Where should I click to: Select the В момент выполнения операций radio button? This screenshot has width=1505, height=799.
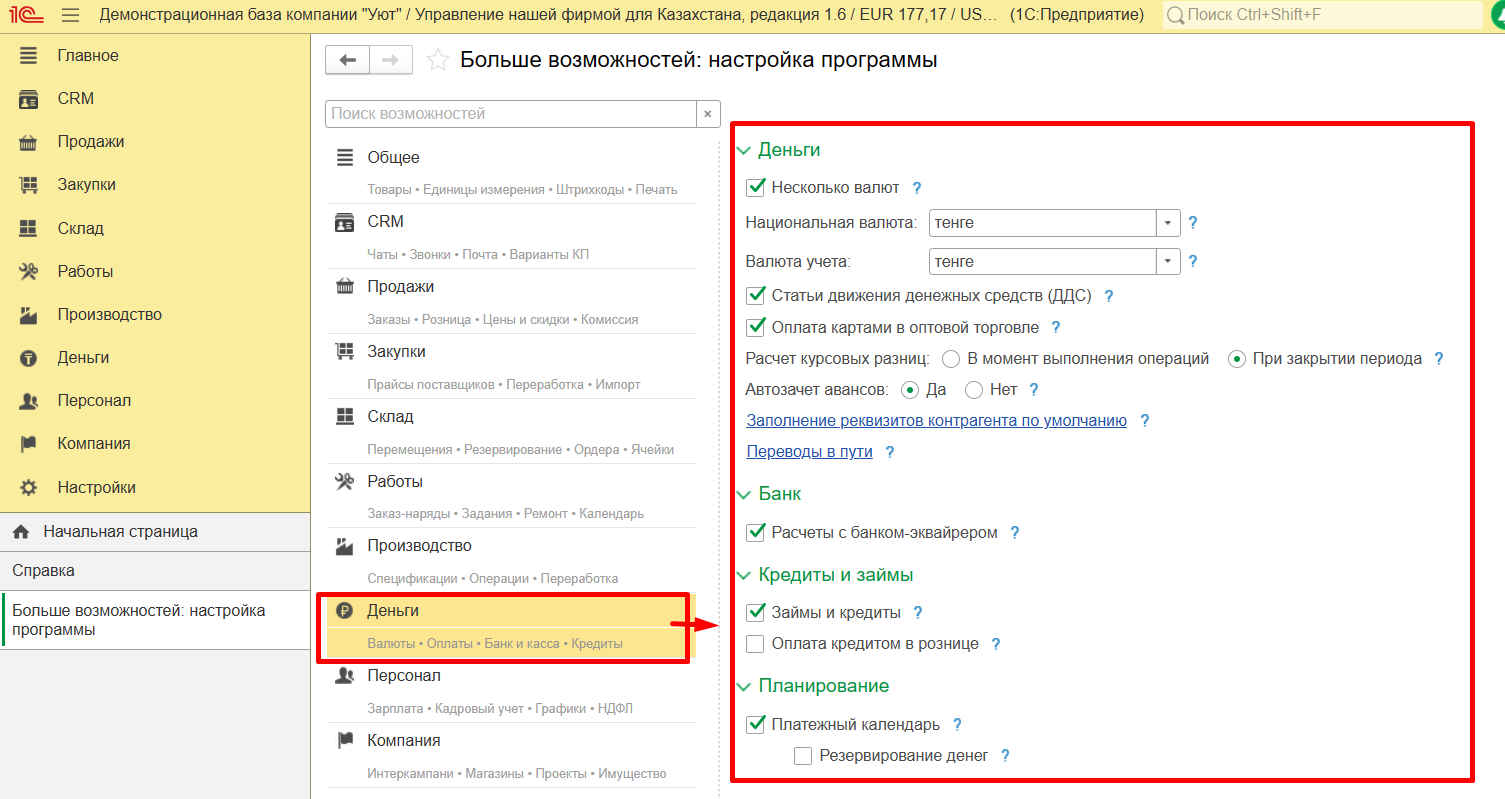(950, 358)
